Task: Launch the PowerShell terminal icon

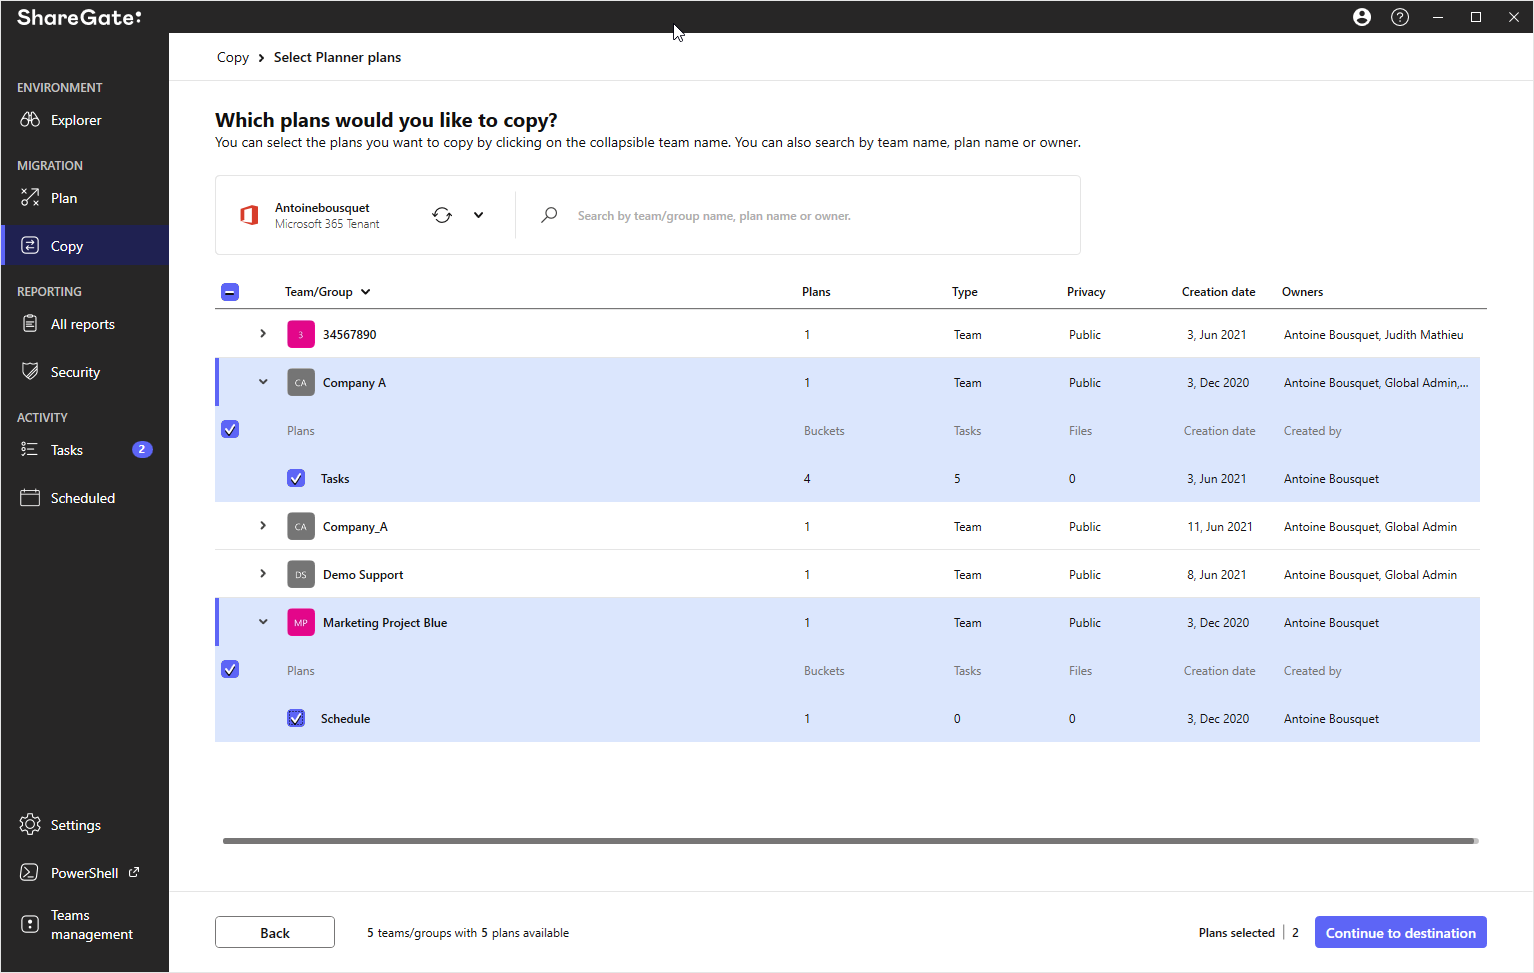Action: pos(30,873)
